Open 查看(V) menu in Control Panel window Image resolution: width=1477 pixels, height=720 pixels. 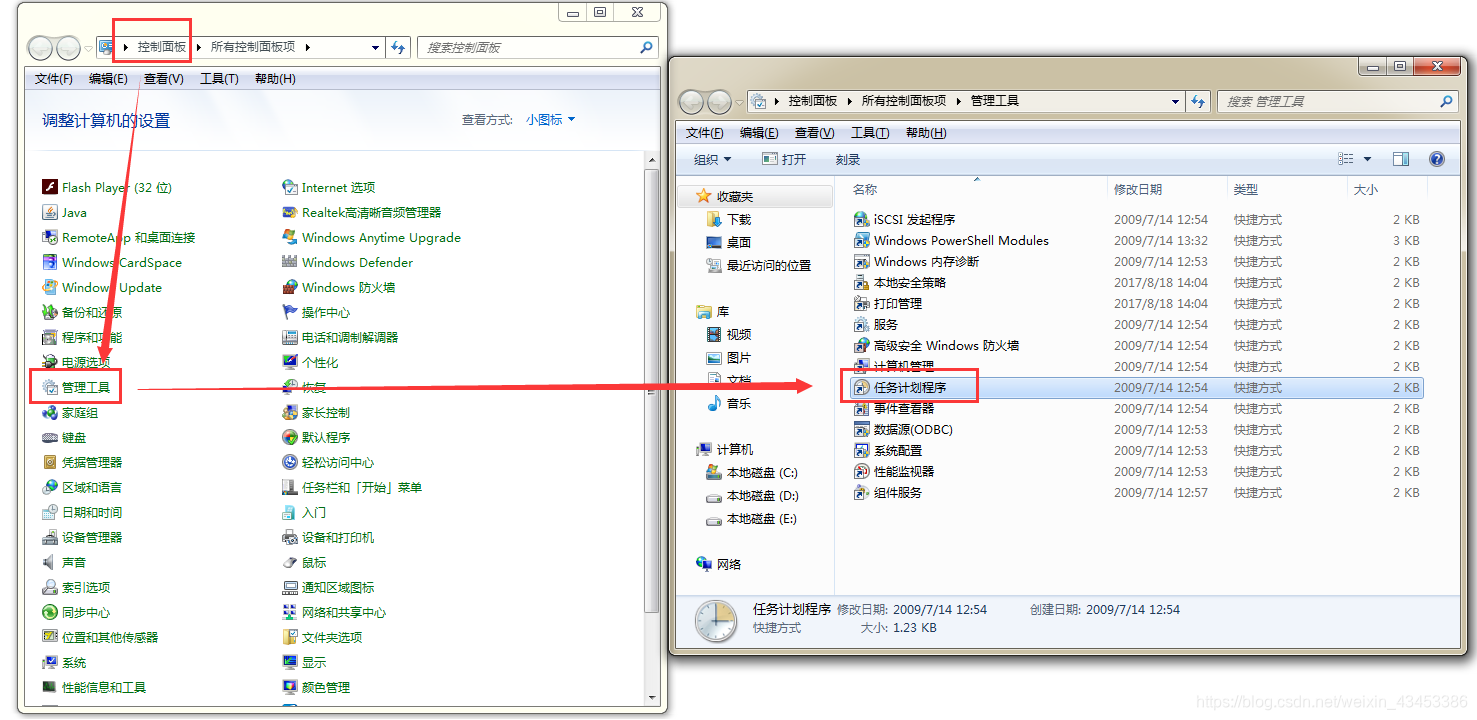click(163, 79)
